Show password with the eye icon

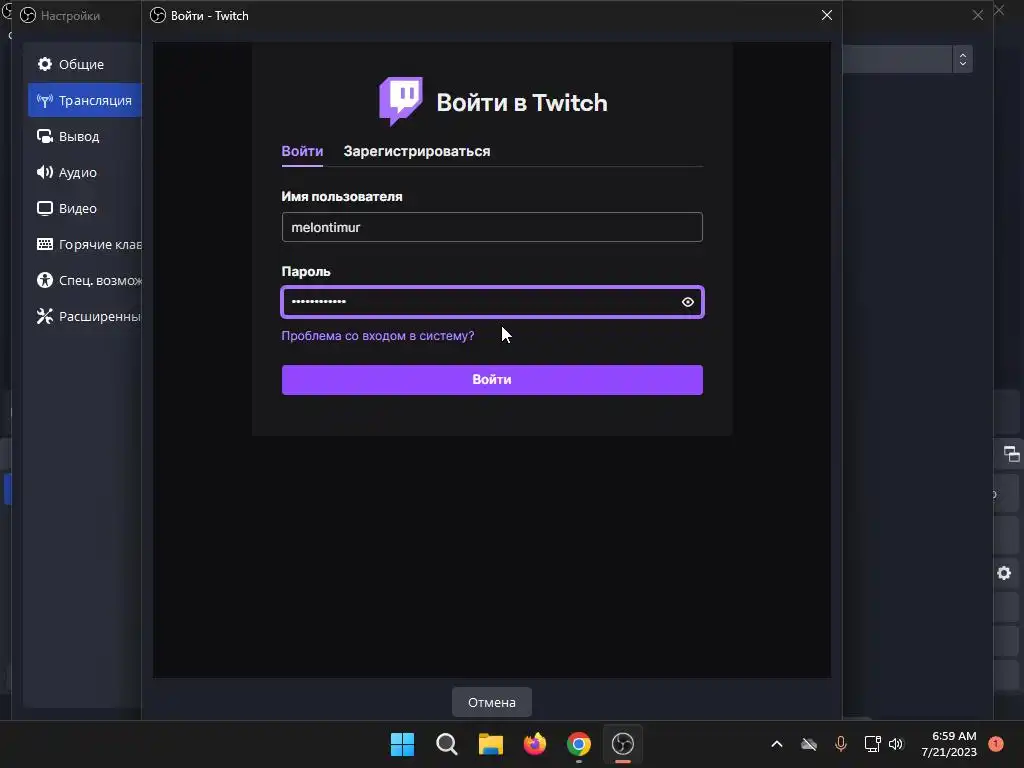click(x=688, y=302)
